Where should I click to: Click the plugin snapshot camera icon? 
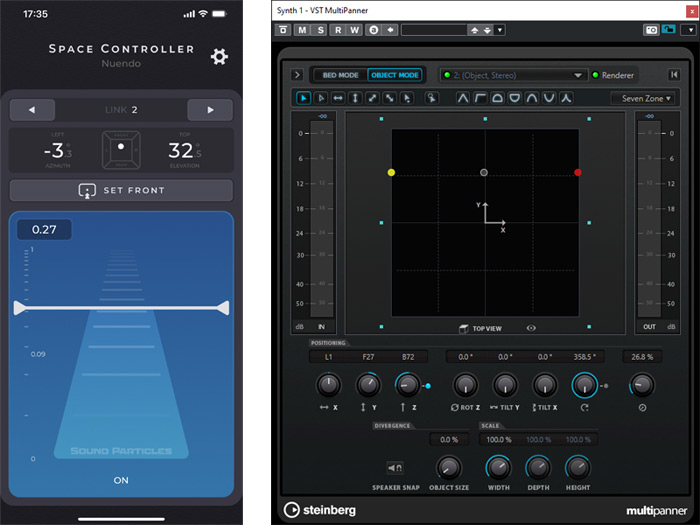pyautogui.click(x=651, y=30)
